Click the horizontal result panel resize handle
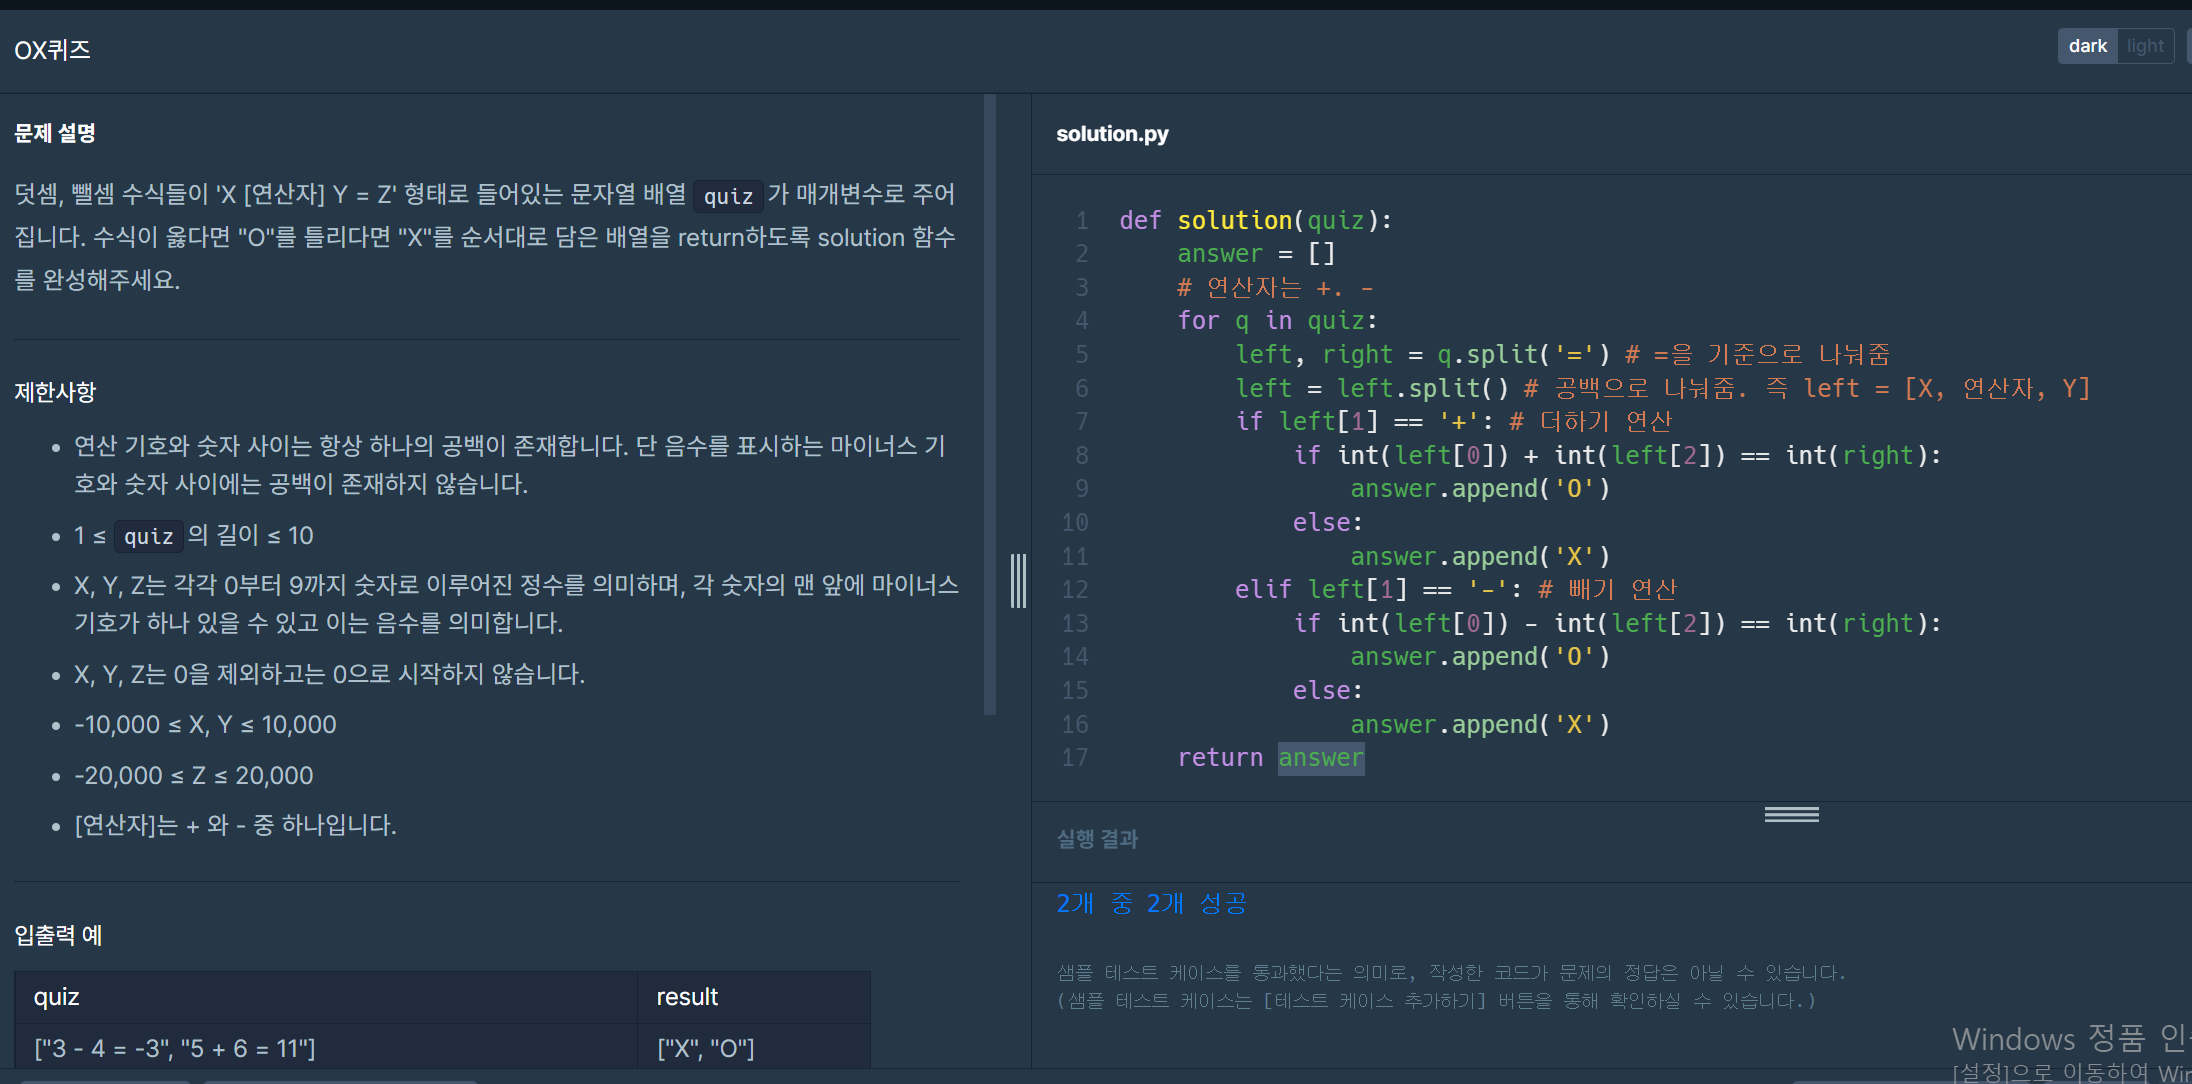Viewport: 2192px width, 1084px height. pyautogui.click(x=1791, y=815)
